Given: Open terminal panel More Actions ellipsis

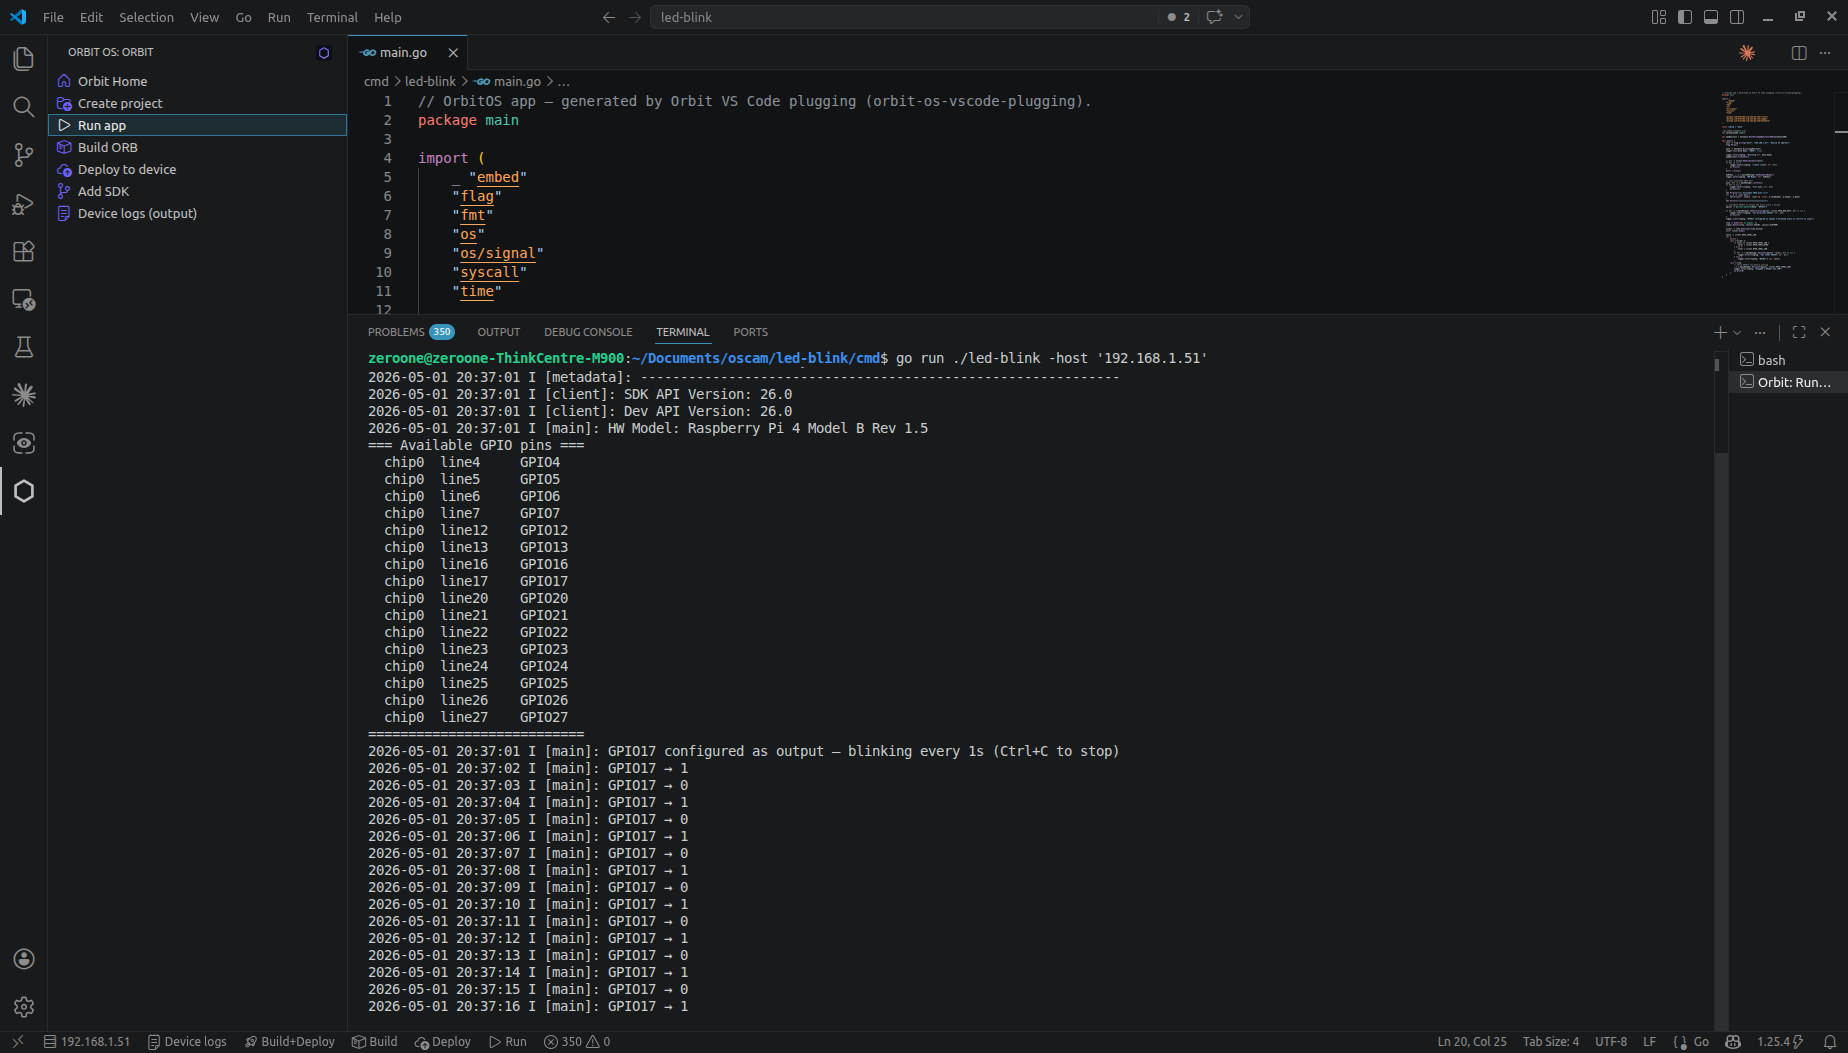Looking at the screenshot, I should point(1760,332).
